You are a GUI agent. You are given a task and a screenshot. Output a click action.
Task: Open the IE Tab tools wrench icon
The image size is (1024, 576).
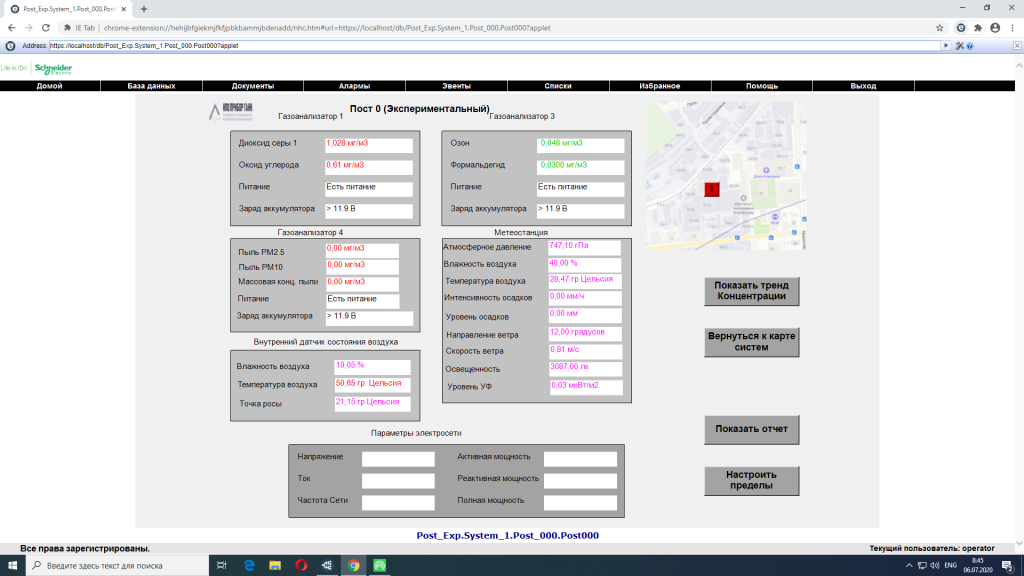point(958,46)
